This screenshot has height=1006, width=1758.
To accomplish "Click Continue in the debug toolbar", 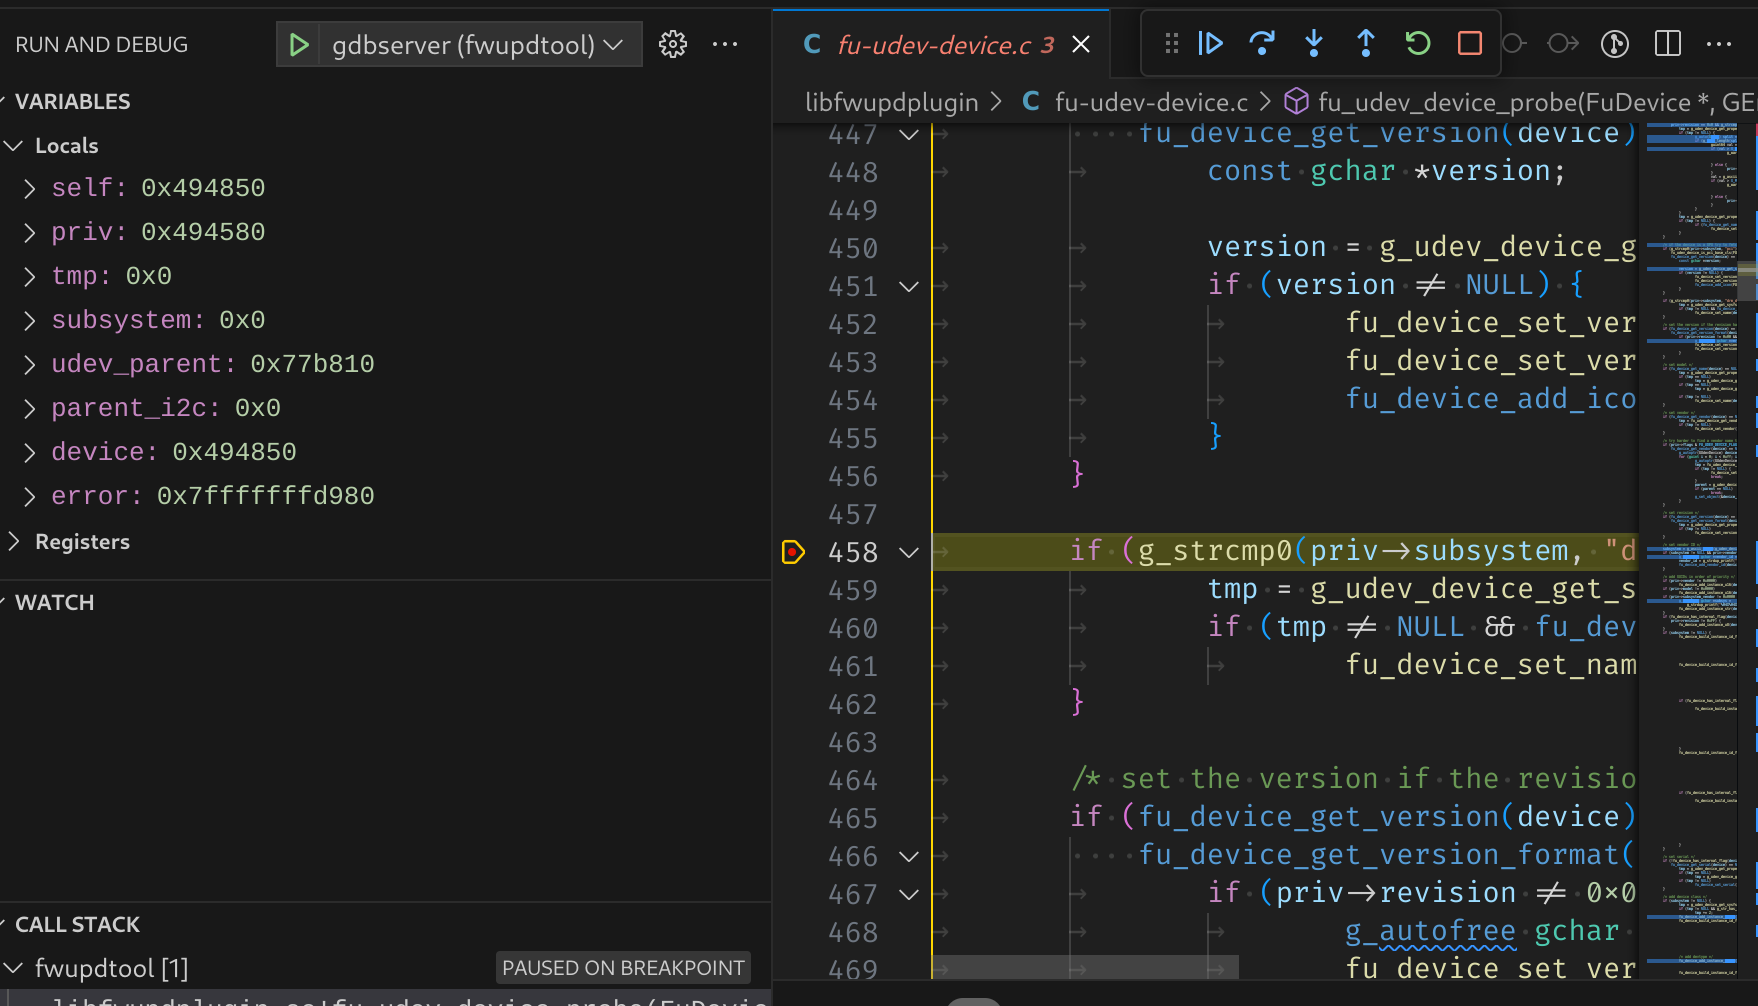I will [1210, 43].
